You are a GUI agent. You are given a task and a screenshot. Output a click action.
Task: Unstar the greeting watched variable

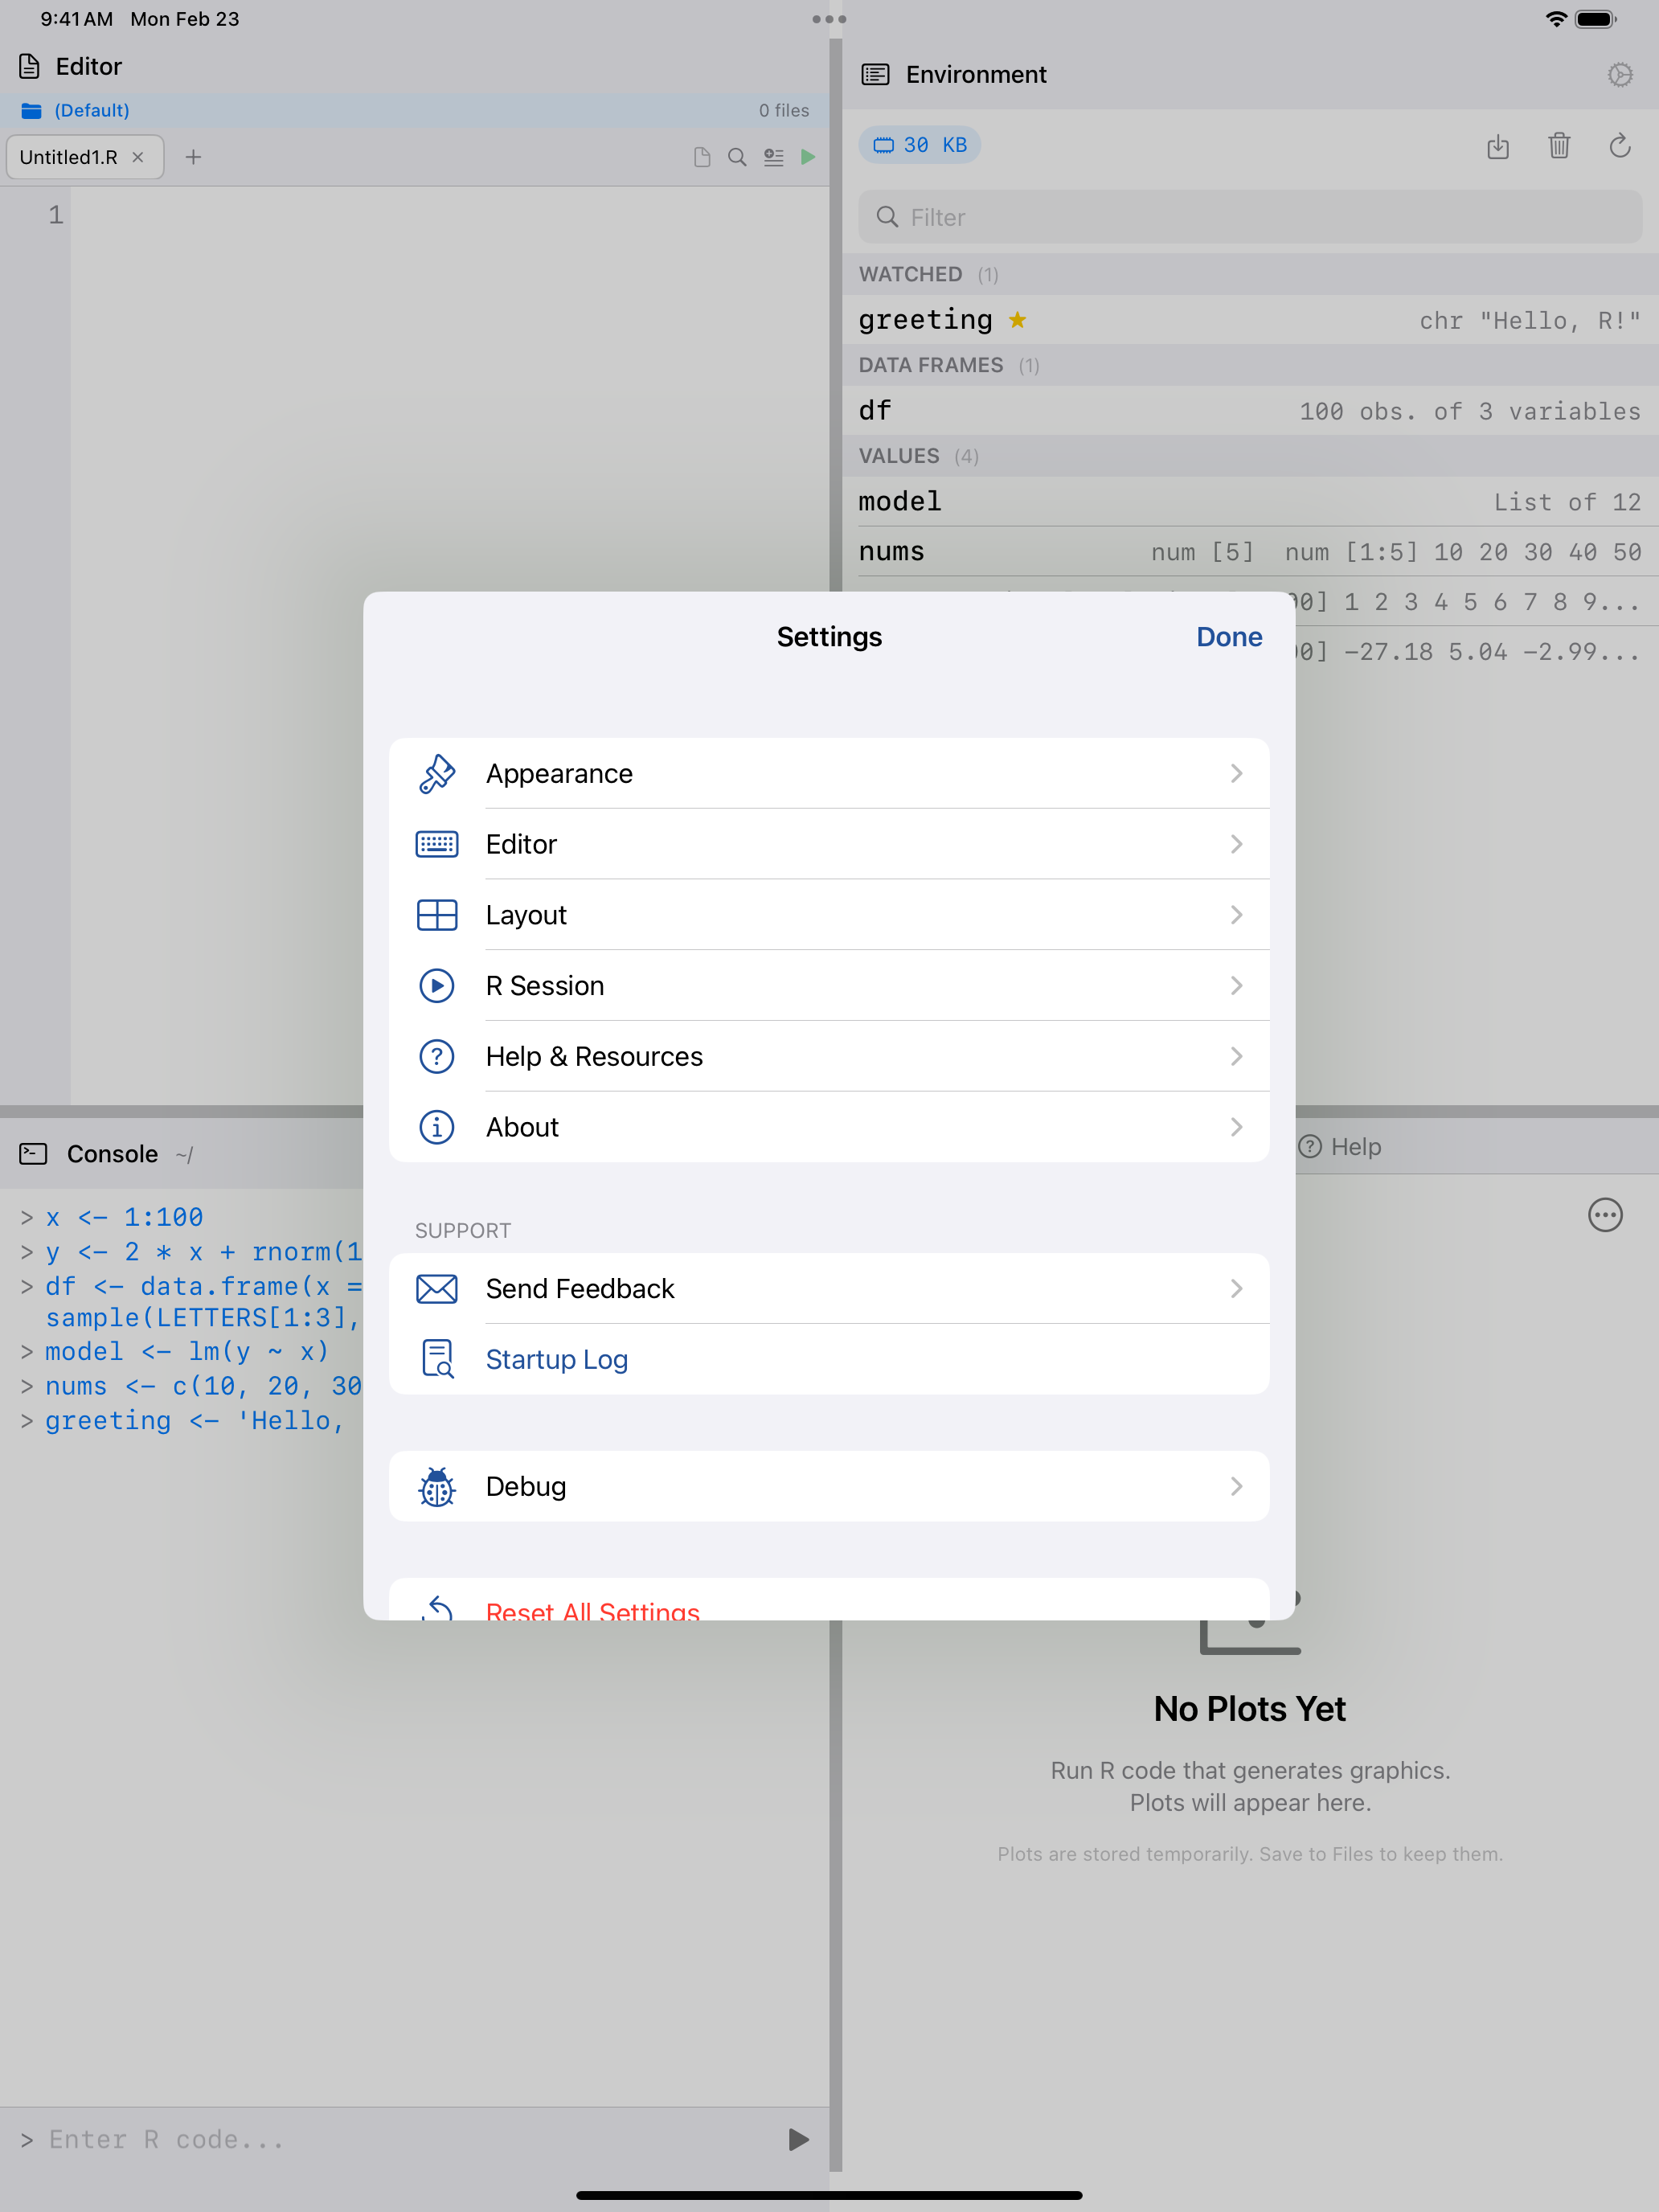coord(1018,320)
